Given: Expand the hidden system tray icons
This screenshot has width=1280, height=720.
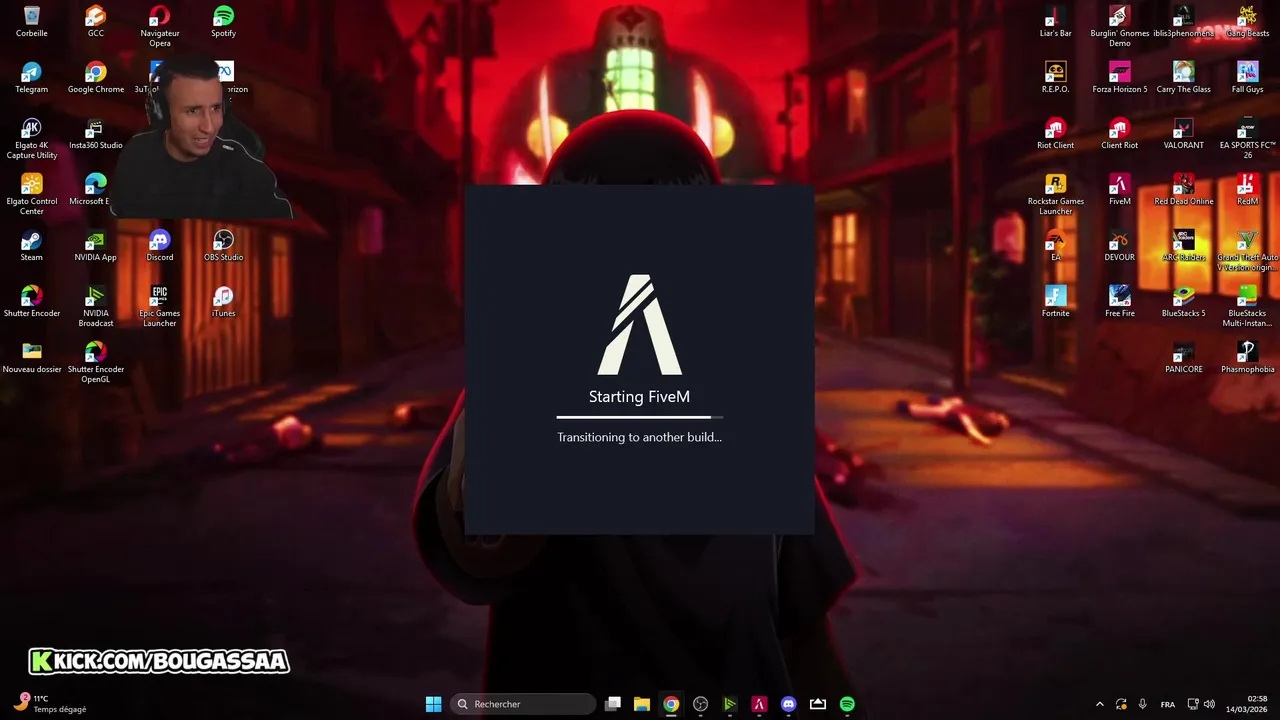Looking at the screenshot, I should click(x=1100, y=704).
